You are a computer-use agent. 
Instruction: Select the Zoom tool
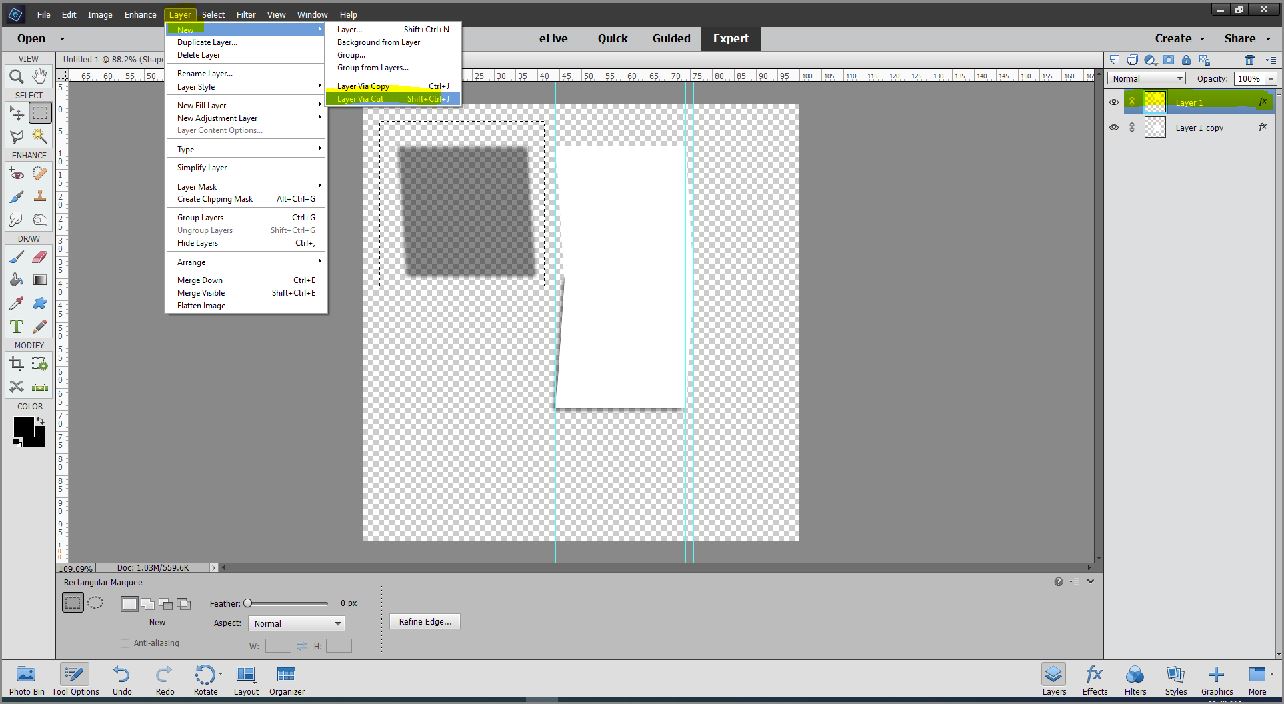[x=16, y=76]
